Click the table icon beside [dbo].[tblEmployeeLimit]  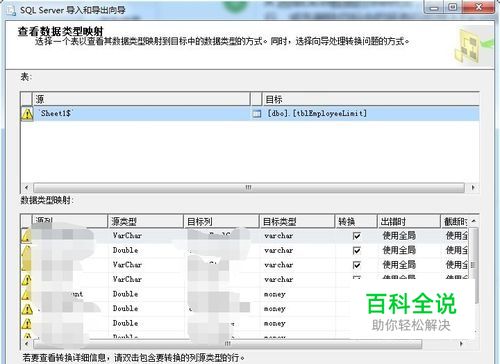(x=256, y=114)
